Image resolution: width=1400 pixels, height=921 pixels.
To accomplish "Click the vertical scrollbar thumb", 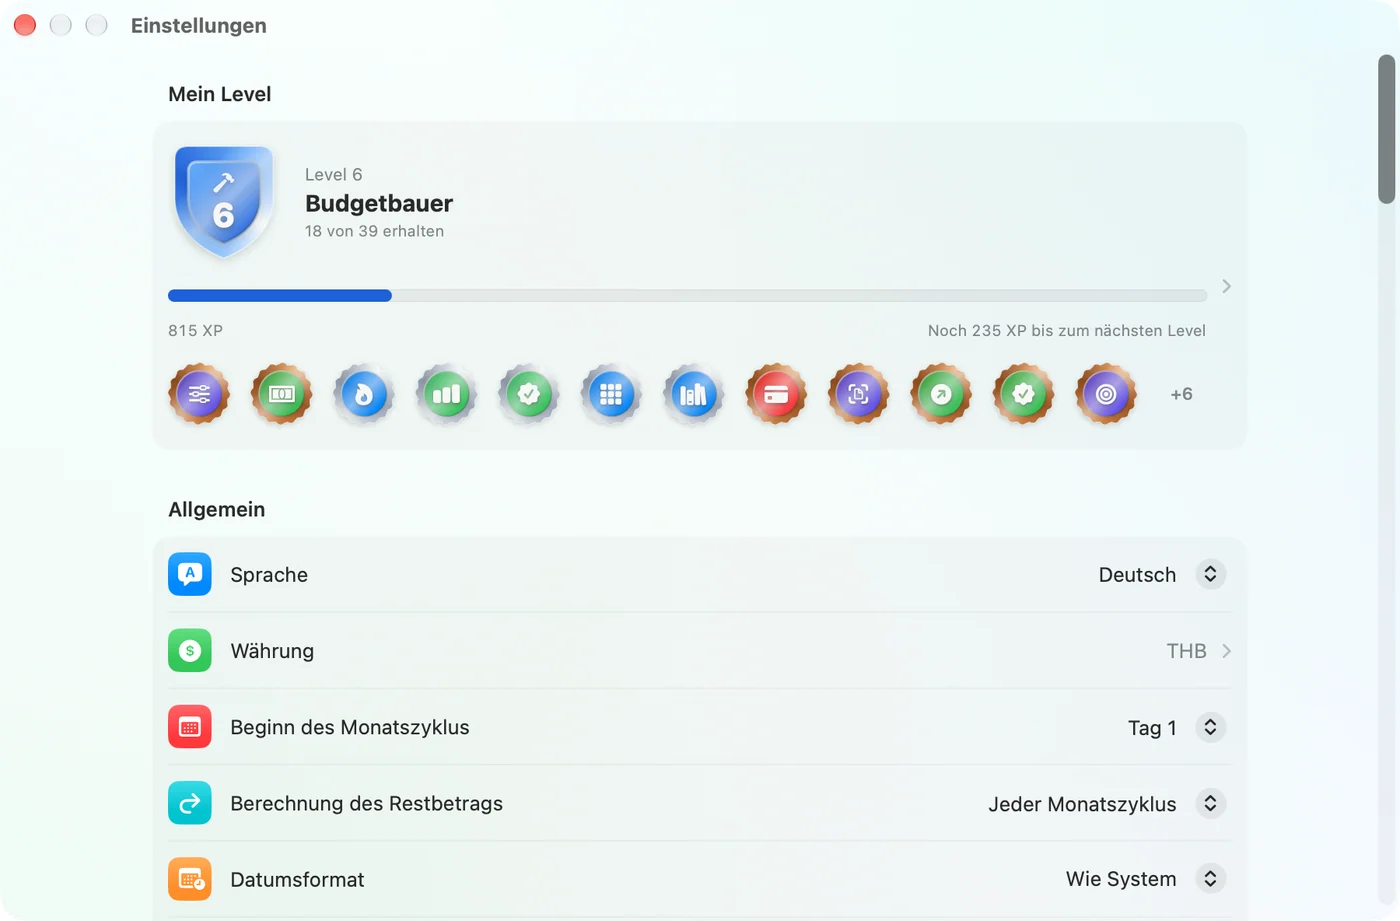I will tap(1386, 129).
